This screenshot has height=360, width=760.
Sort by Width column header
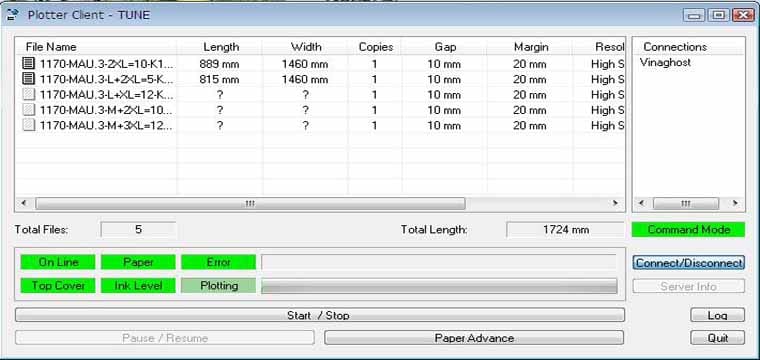tap(305, 47)
